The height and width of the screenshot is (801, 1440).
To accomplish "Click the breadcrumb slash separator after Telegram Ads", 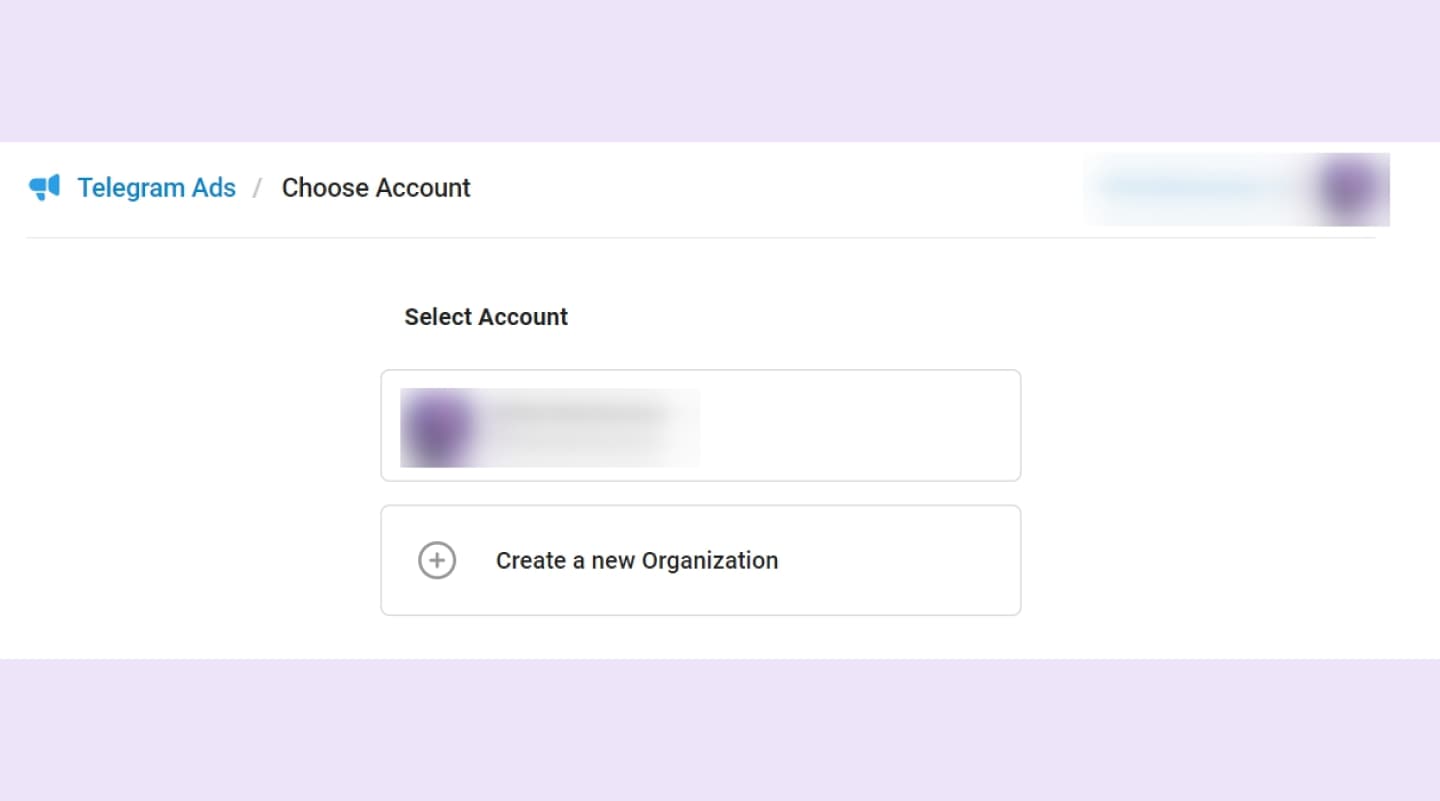I will (258, 188).
